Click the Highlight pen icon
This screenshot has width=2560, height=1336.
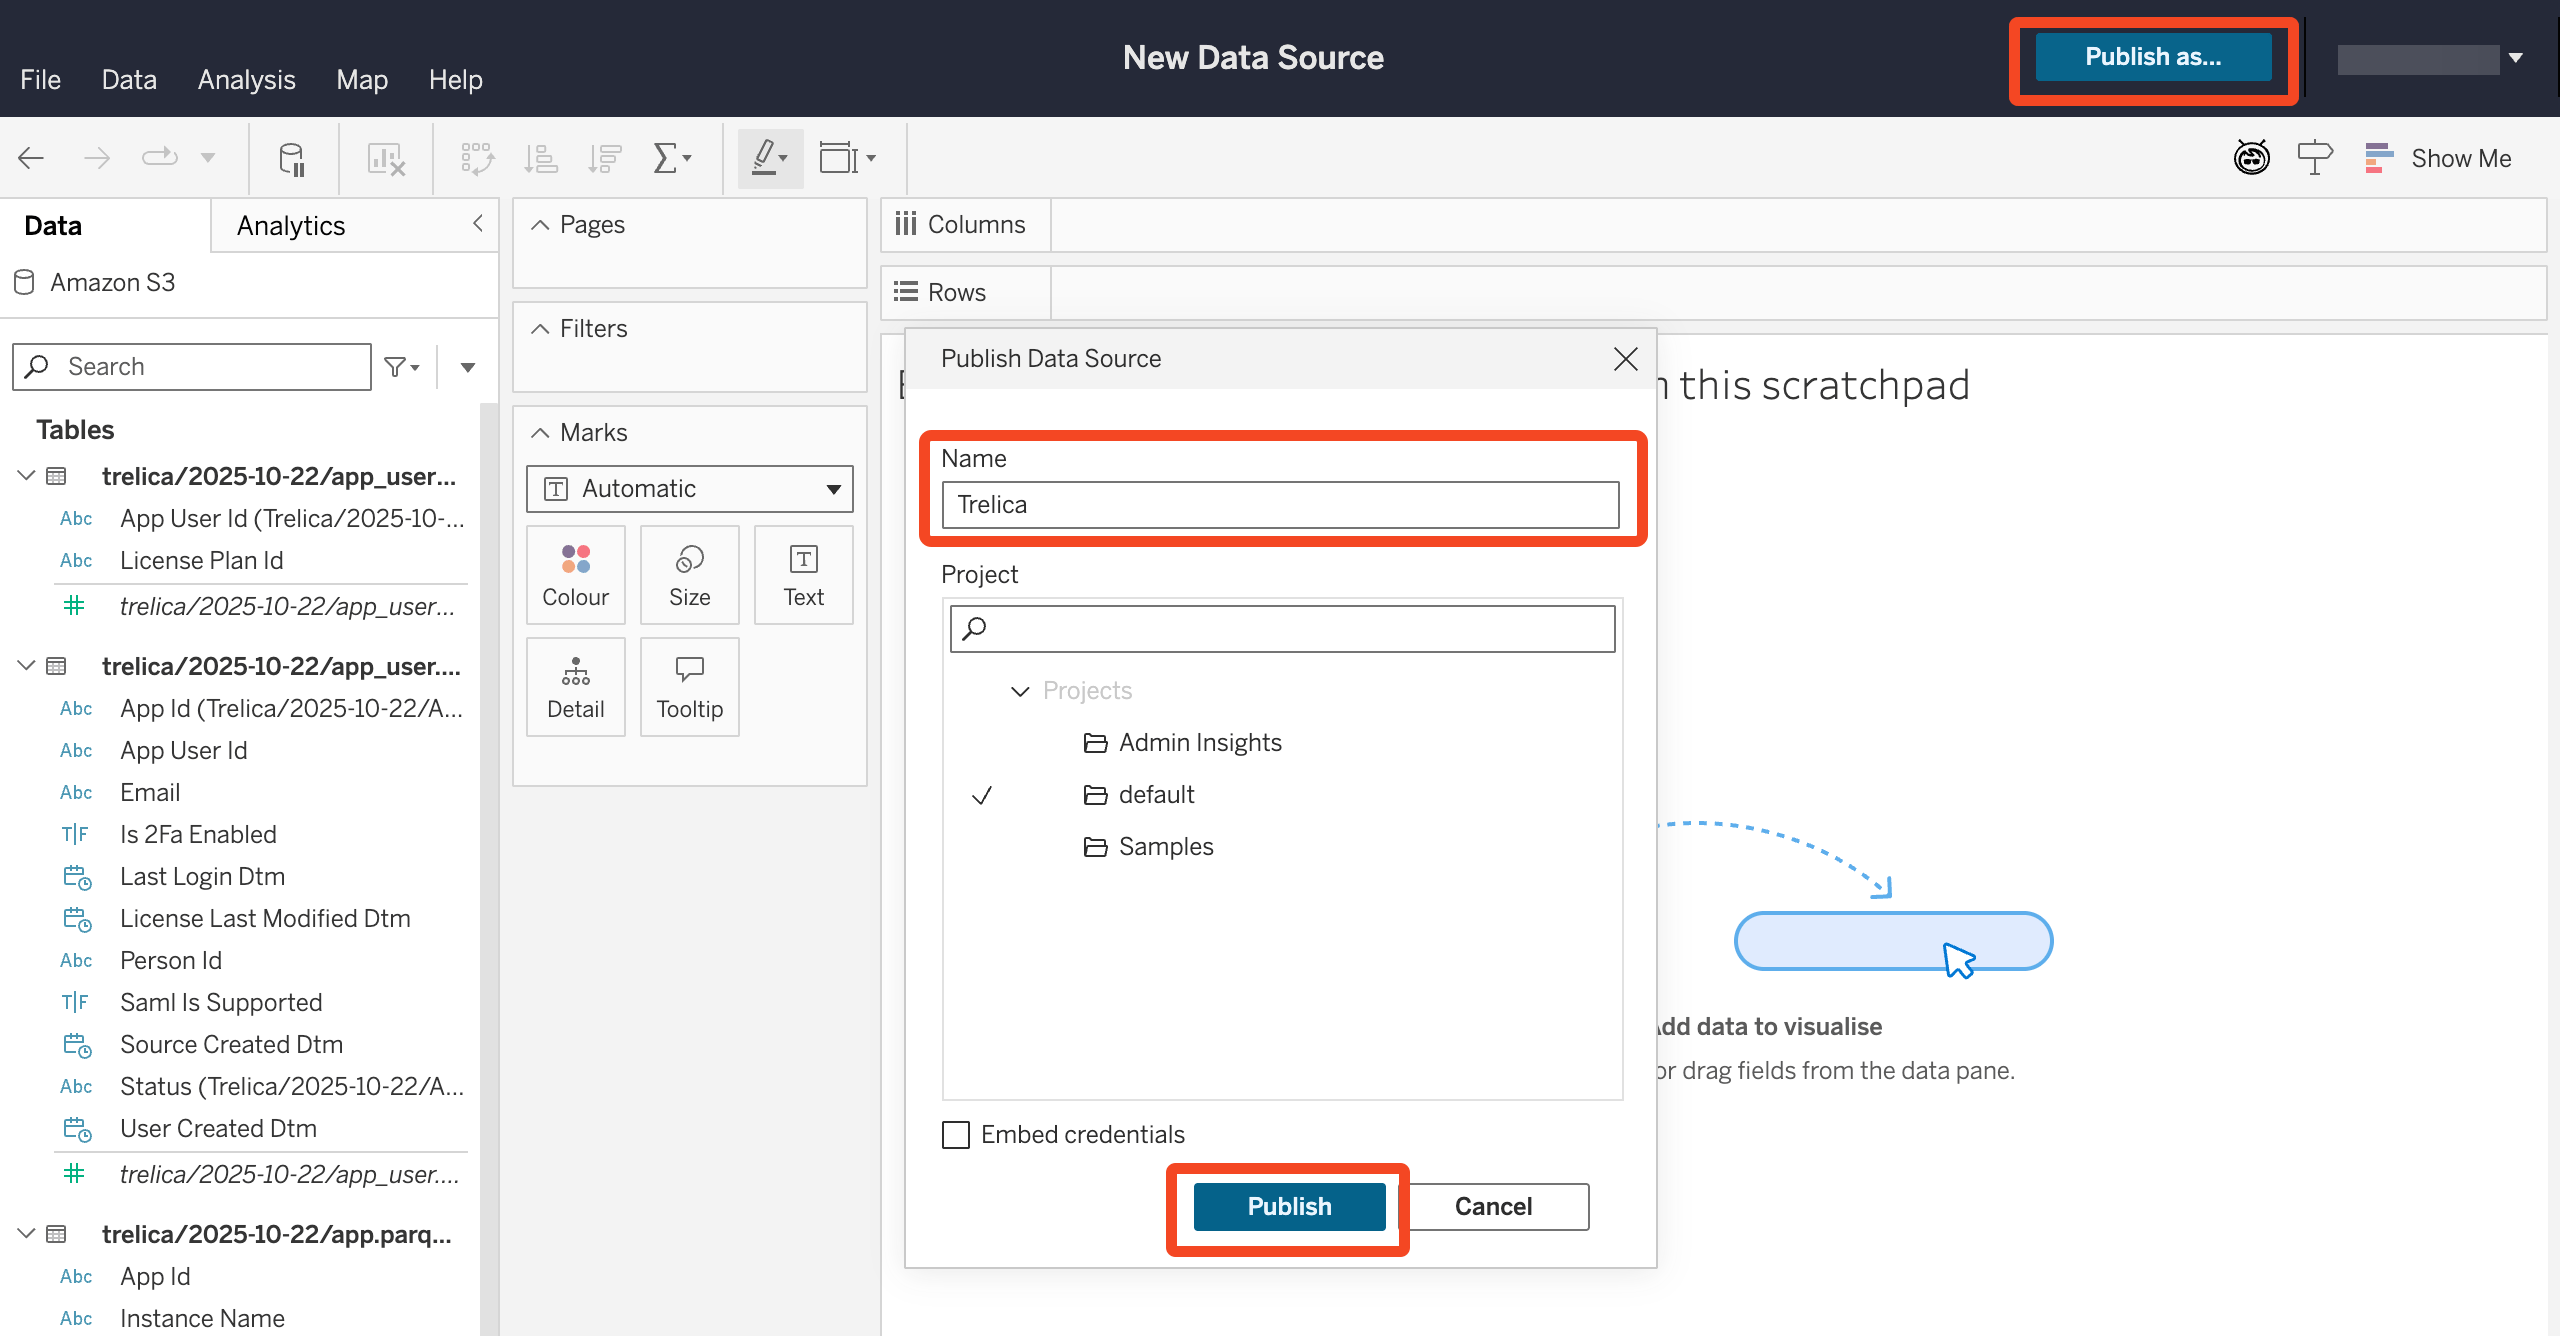770,158
